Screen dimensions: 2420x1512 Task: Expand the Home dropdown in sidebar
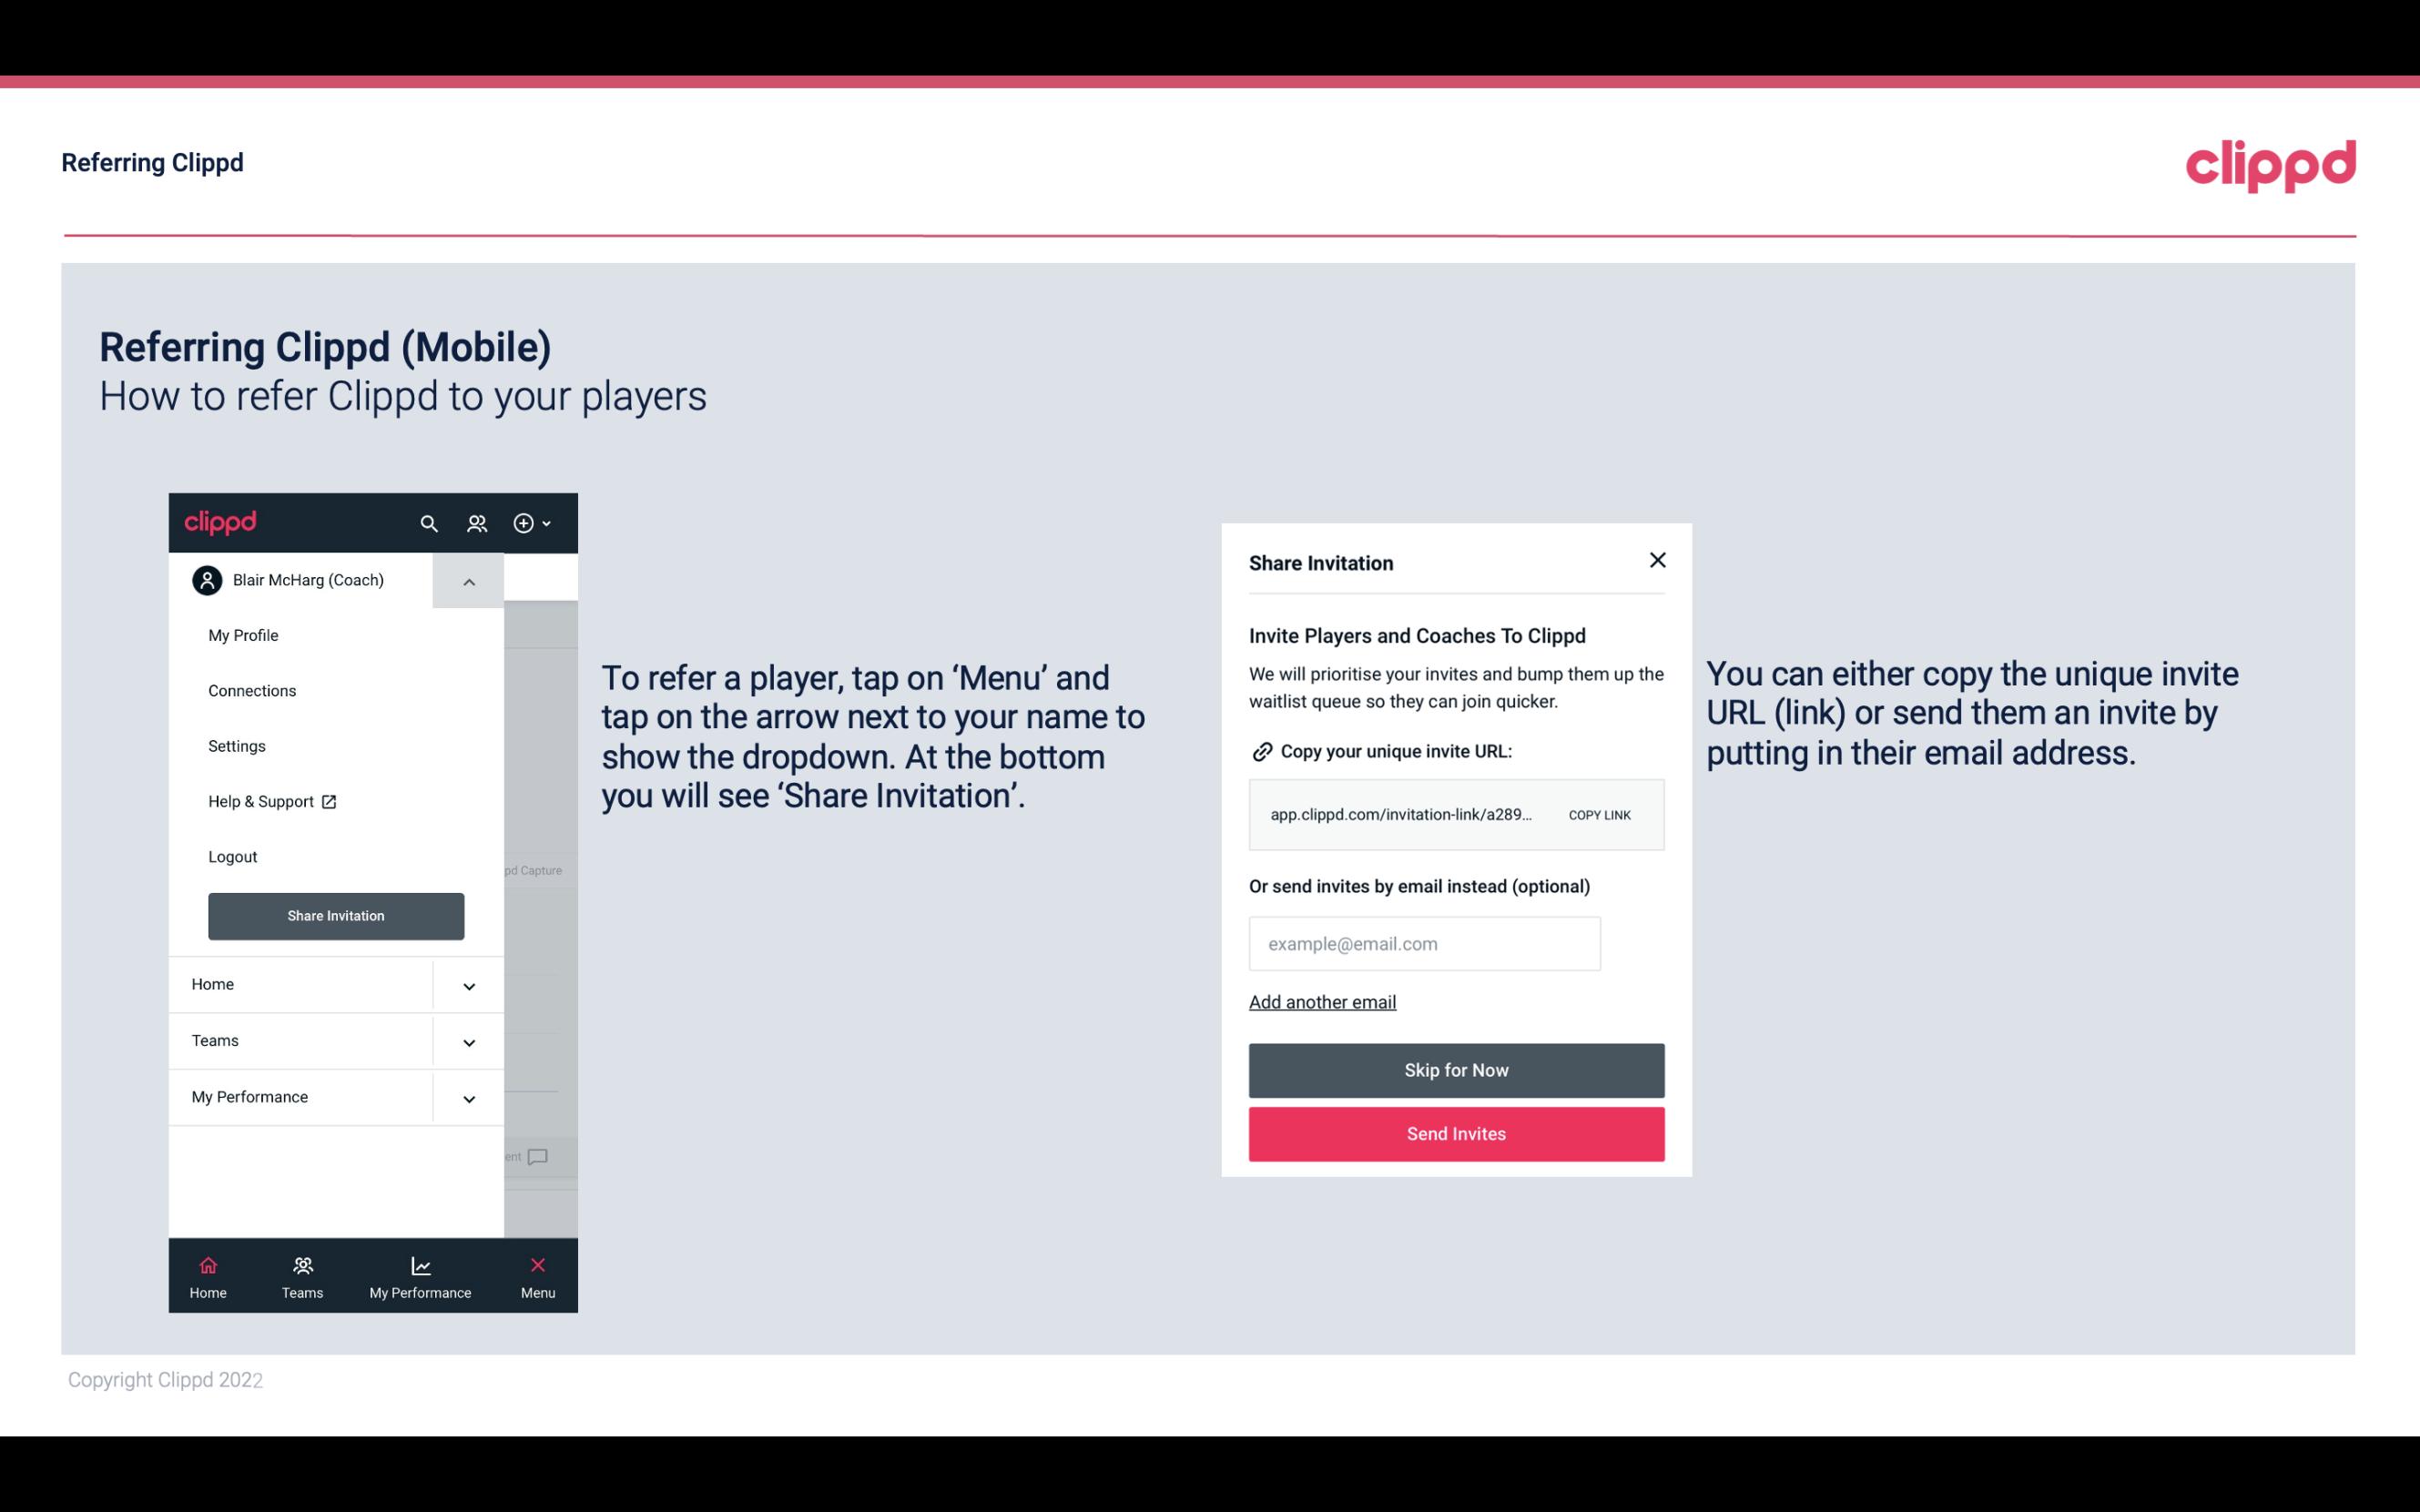469,982
